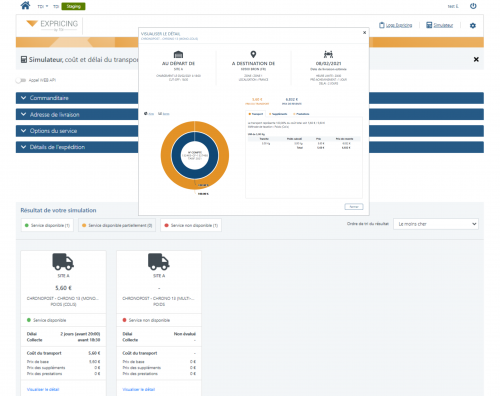Go to the home page icon
The width and height of the screenshot is (500, 396).
[x=25, y=5]
